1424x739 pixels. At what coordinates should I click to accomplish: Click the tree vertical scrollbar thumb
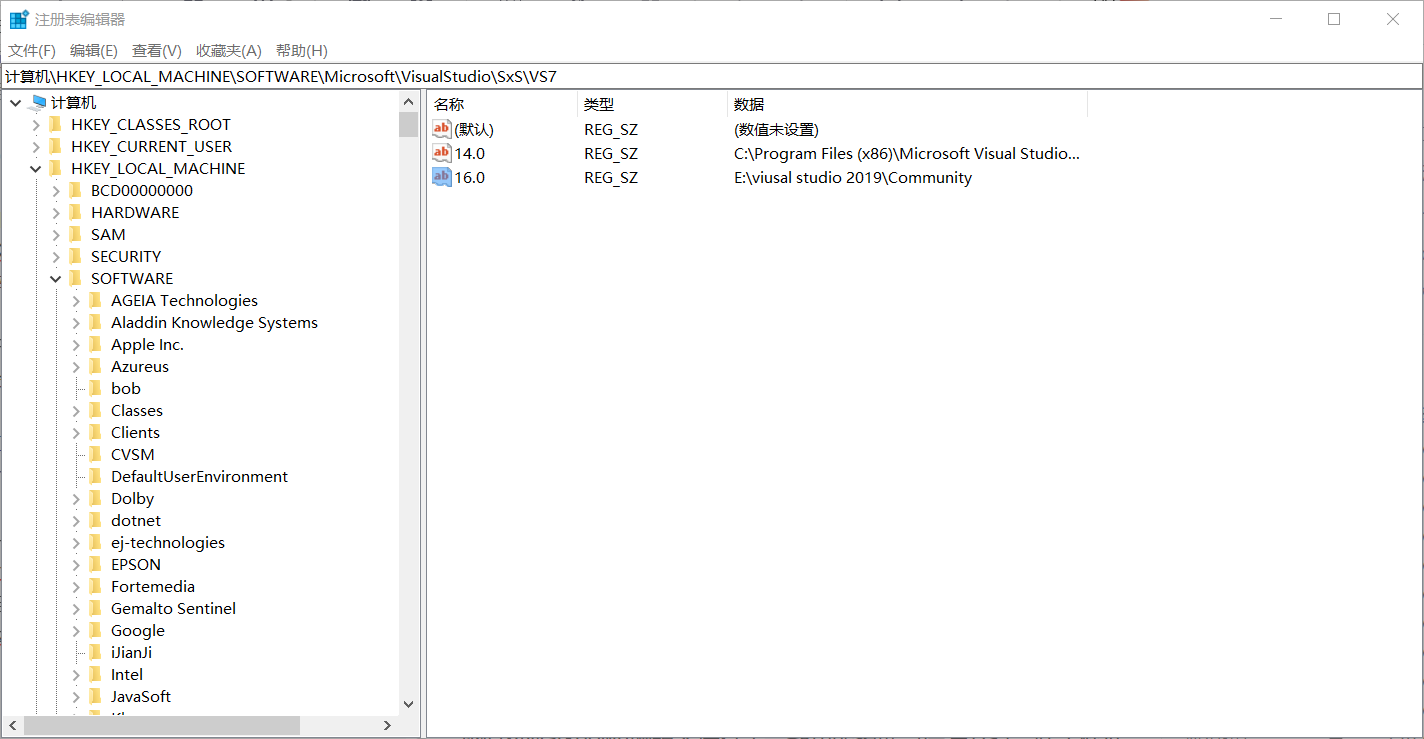click(x=408, y=124)
